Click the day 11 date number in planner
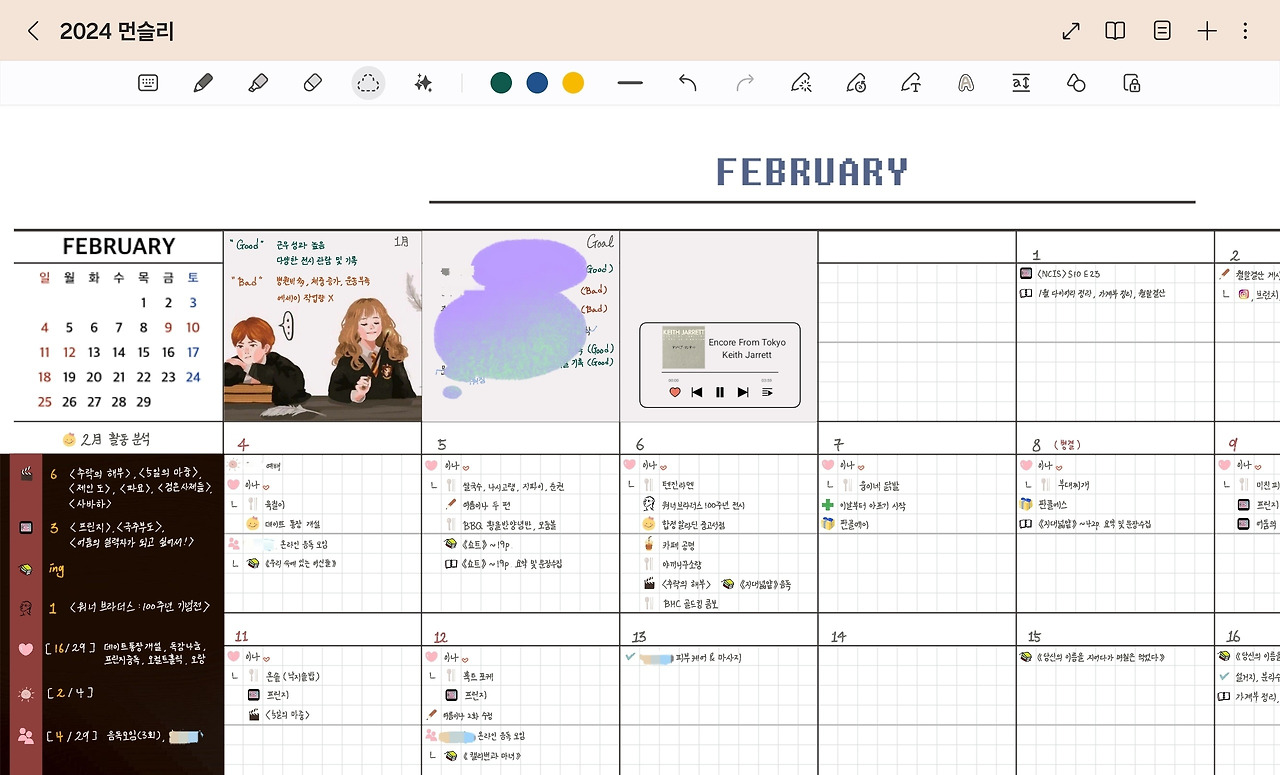 click(x=241, y=636)
